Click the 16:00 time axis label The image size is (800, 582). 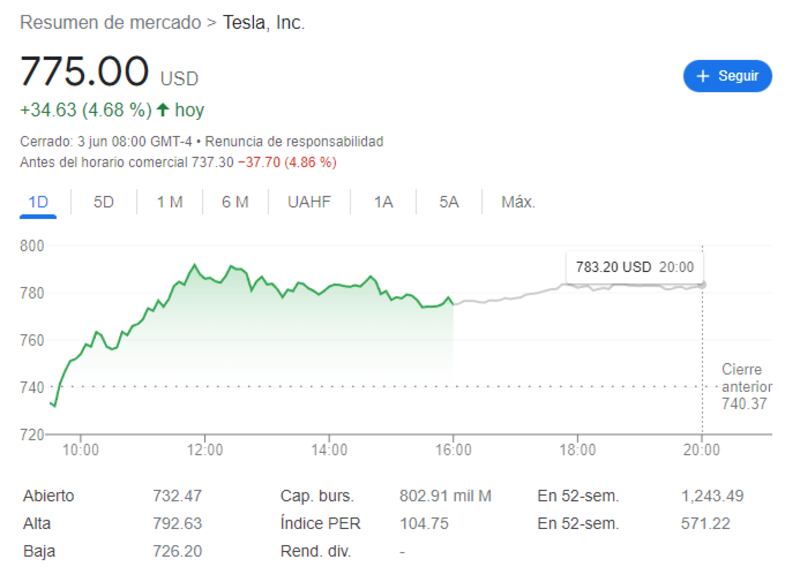pyautogui.click(x=453, y=450)
